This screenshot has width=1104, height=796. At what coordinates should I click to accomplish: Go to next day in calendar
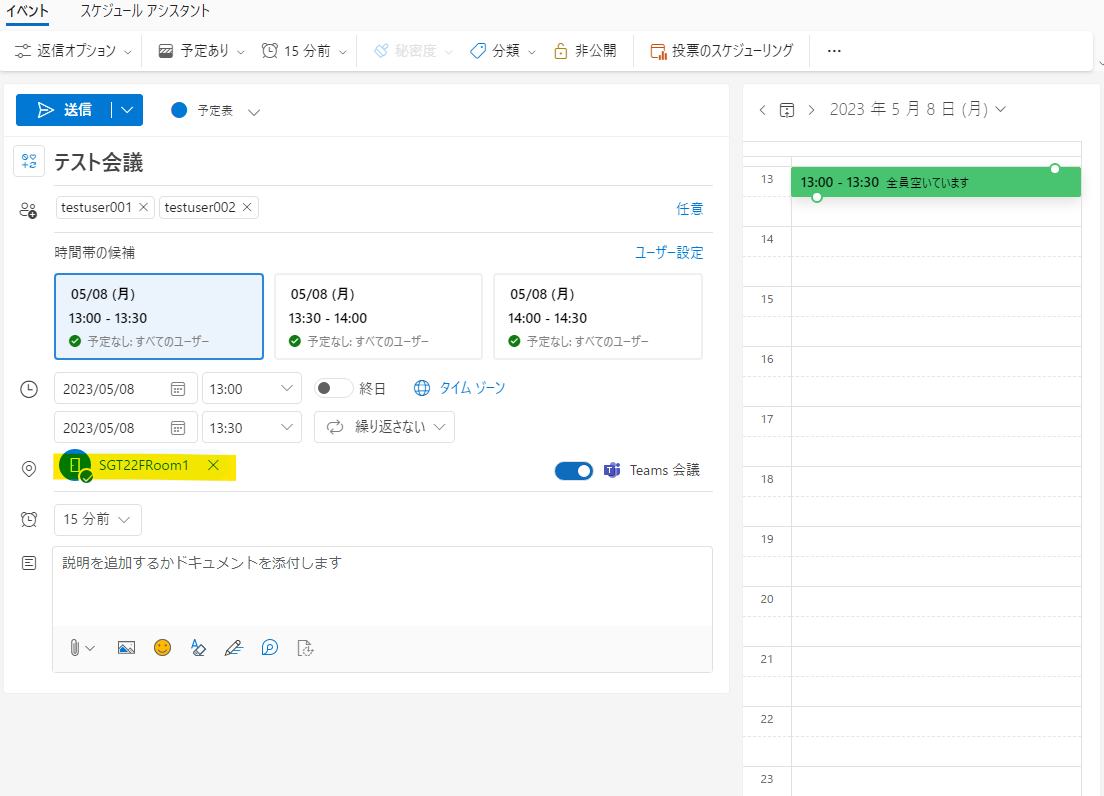[x=812, y=110]
